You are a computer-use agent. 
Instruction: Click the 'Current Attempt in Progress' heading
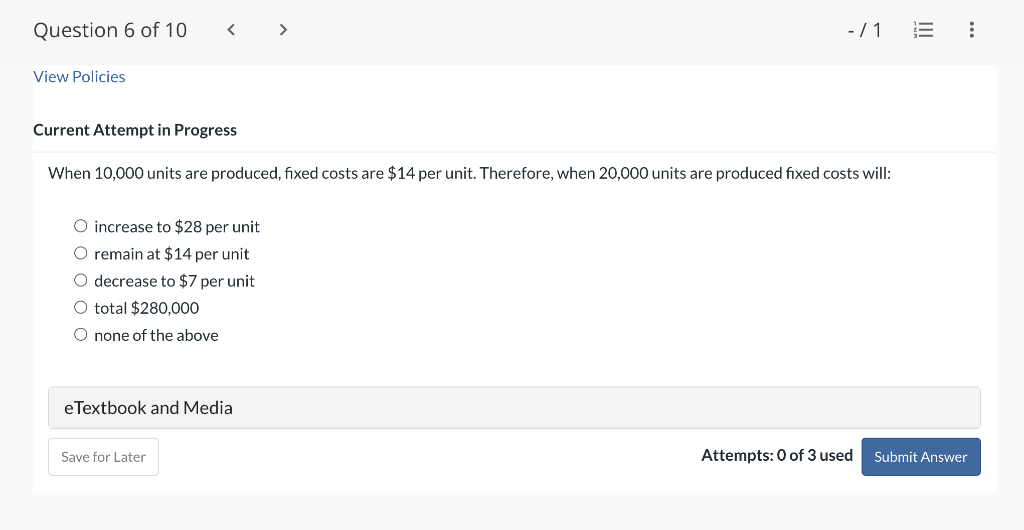click(135, 130)
